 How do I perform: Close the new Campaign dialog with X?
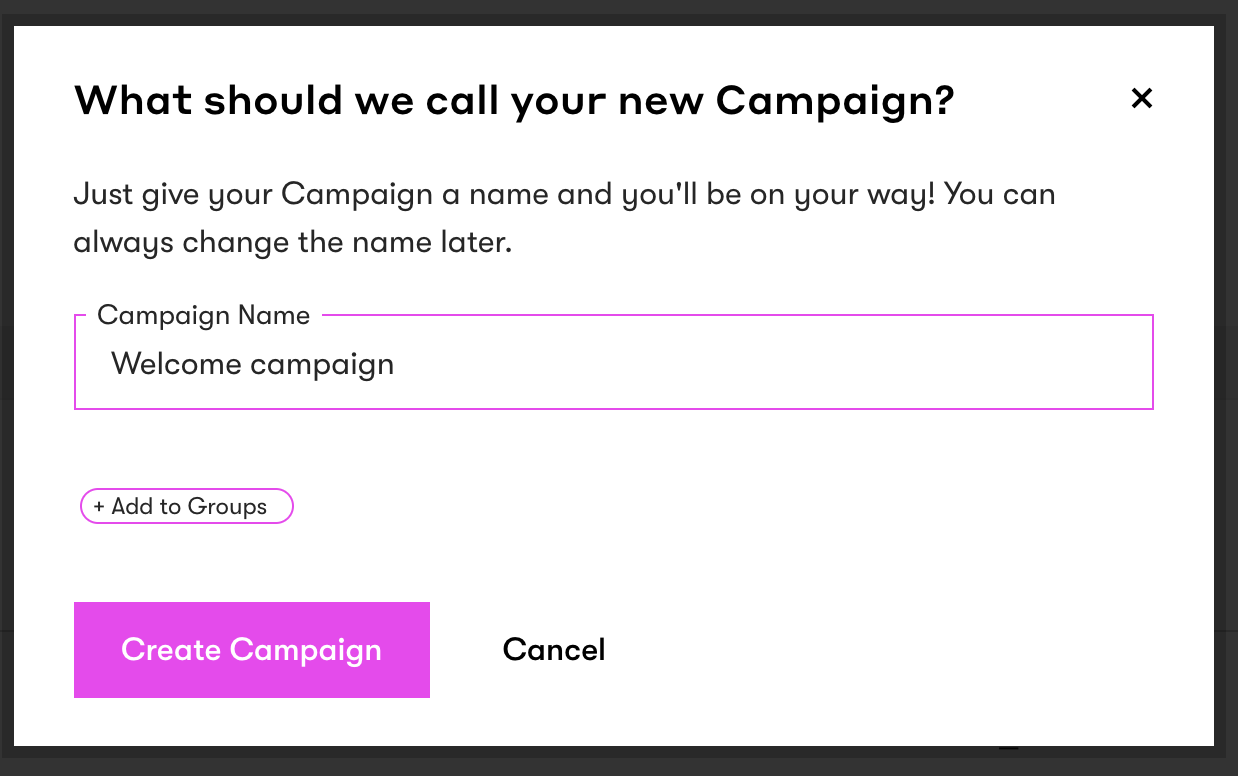click(x=1141, y=98)
